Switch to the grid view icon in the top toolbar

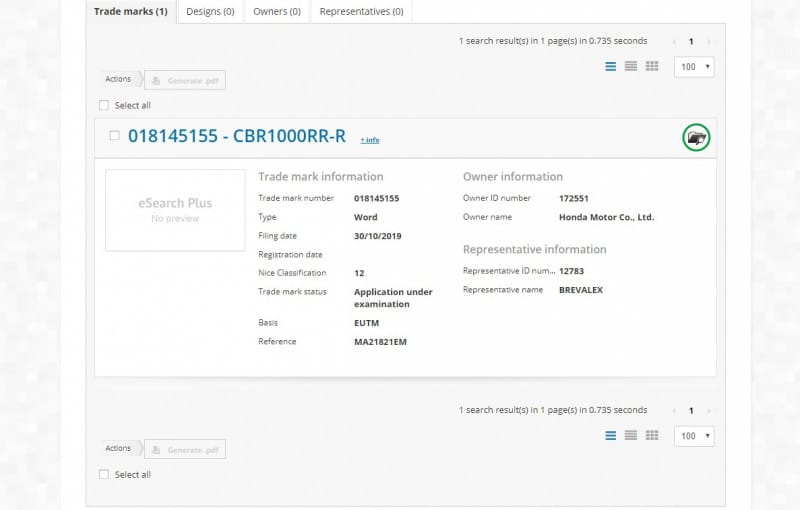pyautogui.click(x=652, y=66)
